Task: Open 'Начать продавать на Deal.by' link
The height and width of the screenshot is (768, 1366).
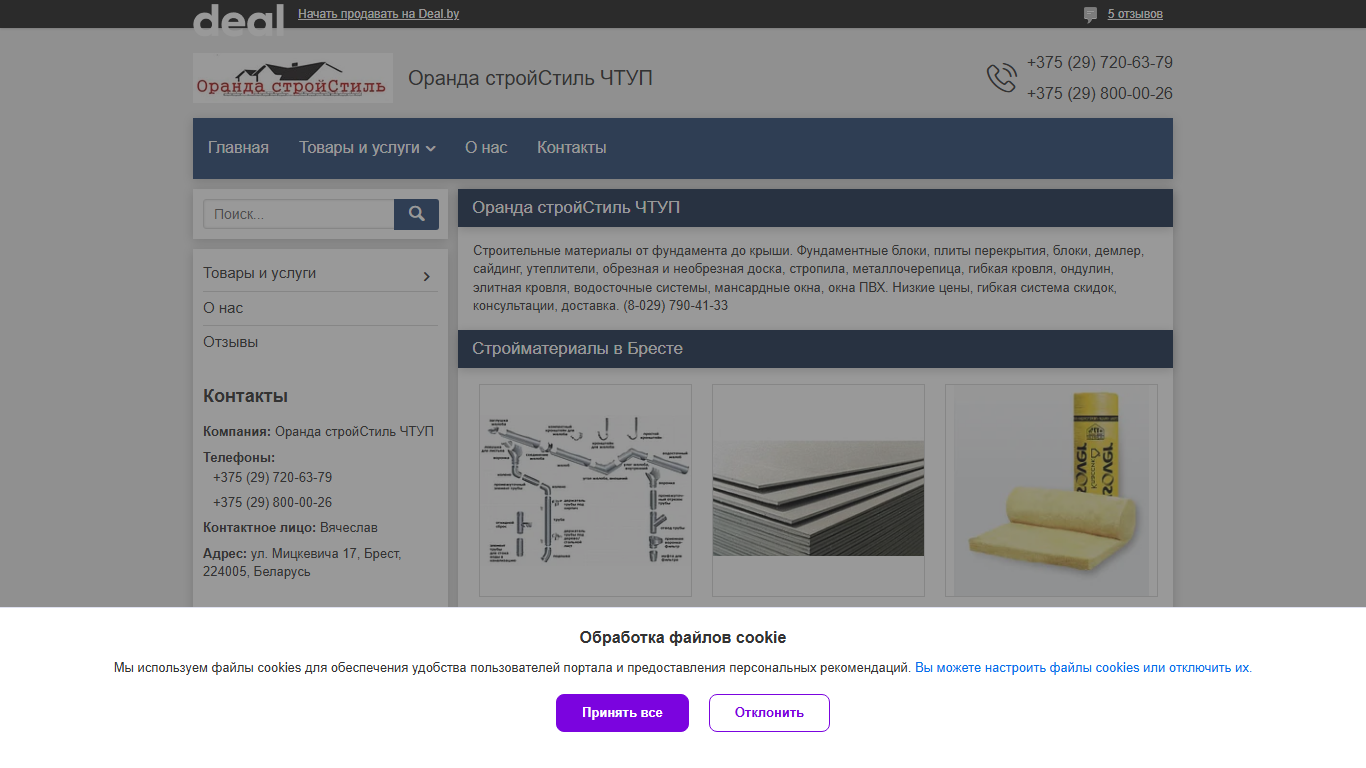Action: pyautogui.click(x=378, y=14)
